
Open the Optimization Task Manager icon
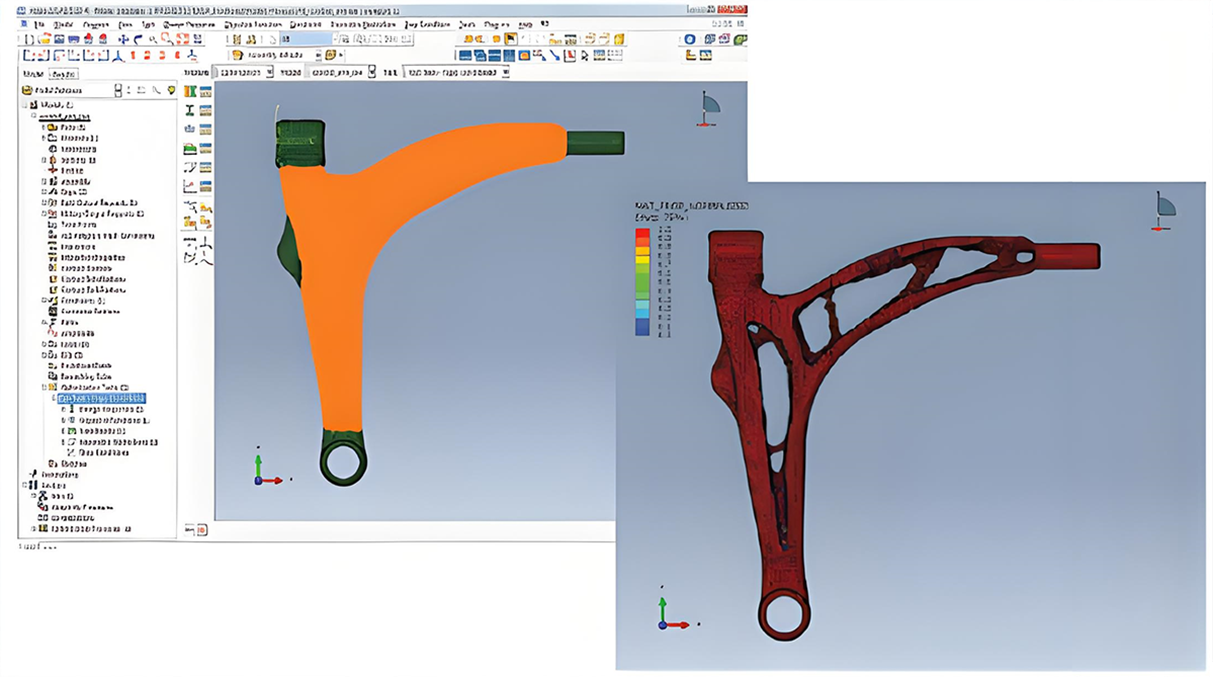tap(205, 92)
